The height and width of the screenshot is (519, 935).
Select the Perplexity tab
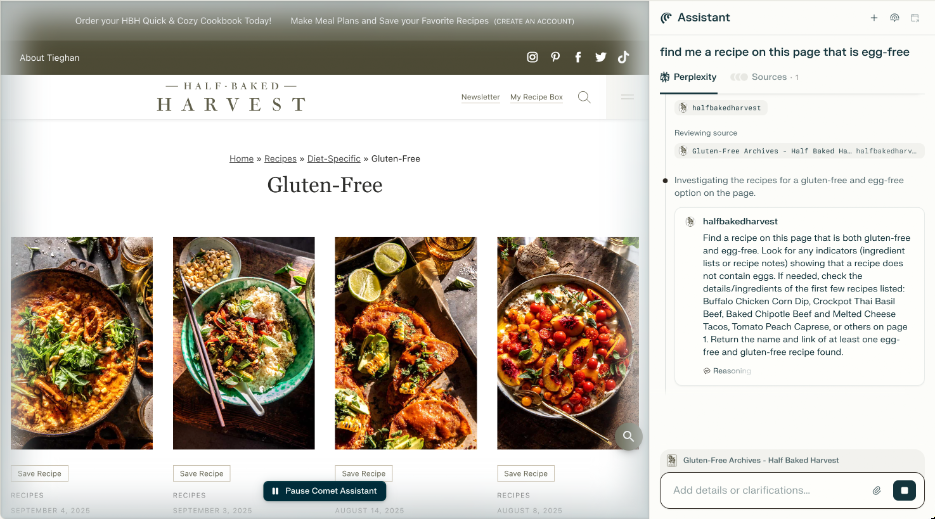click(688, 77)
